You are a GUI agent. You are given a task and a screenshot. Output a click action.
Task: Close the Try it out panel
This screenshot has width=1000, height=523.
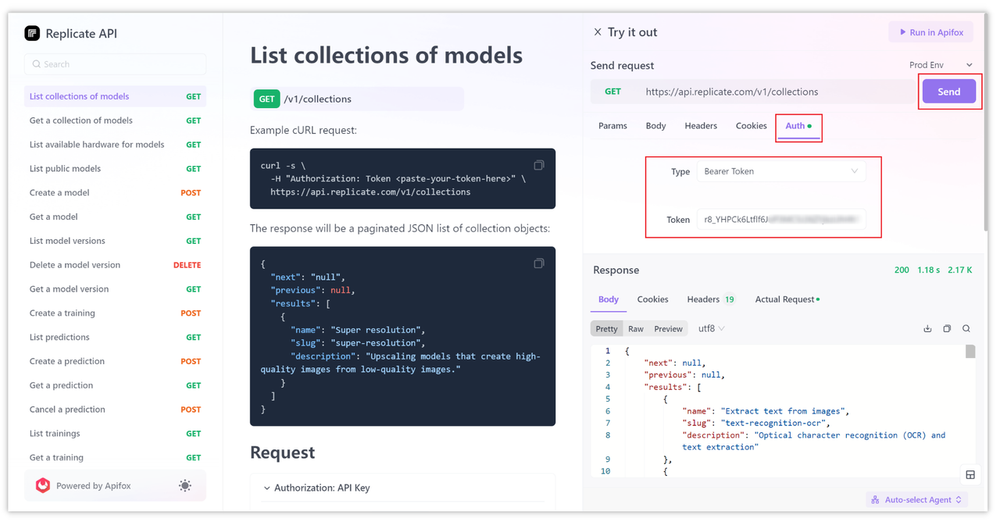598,32
